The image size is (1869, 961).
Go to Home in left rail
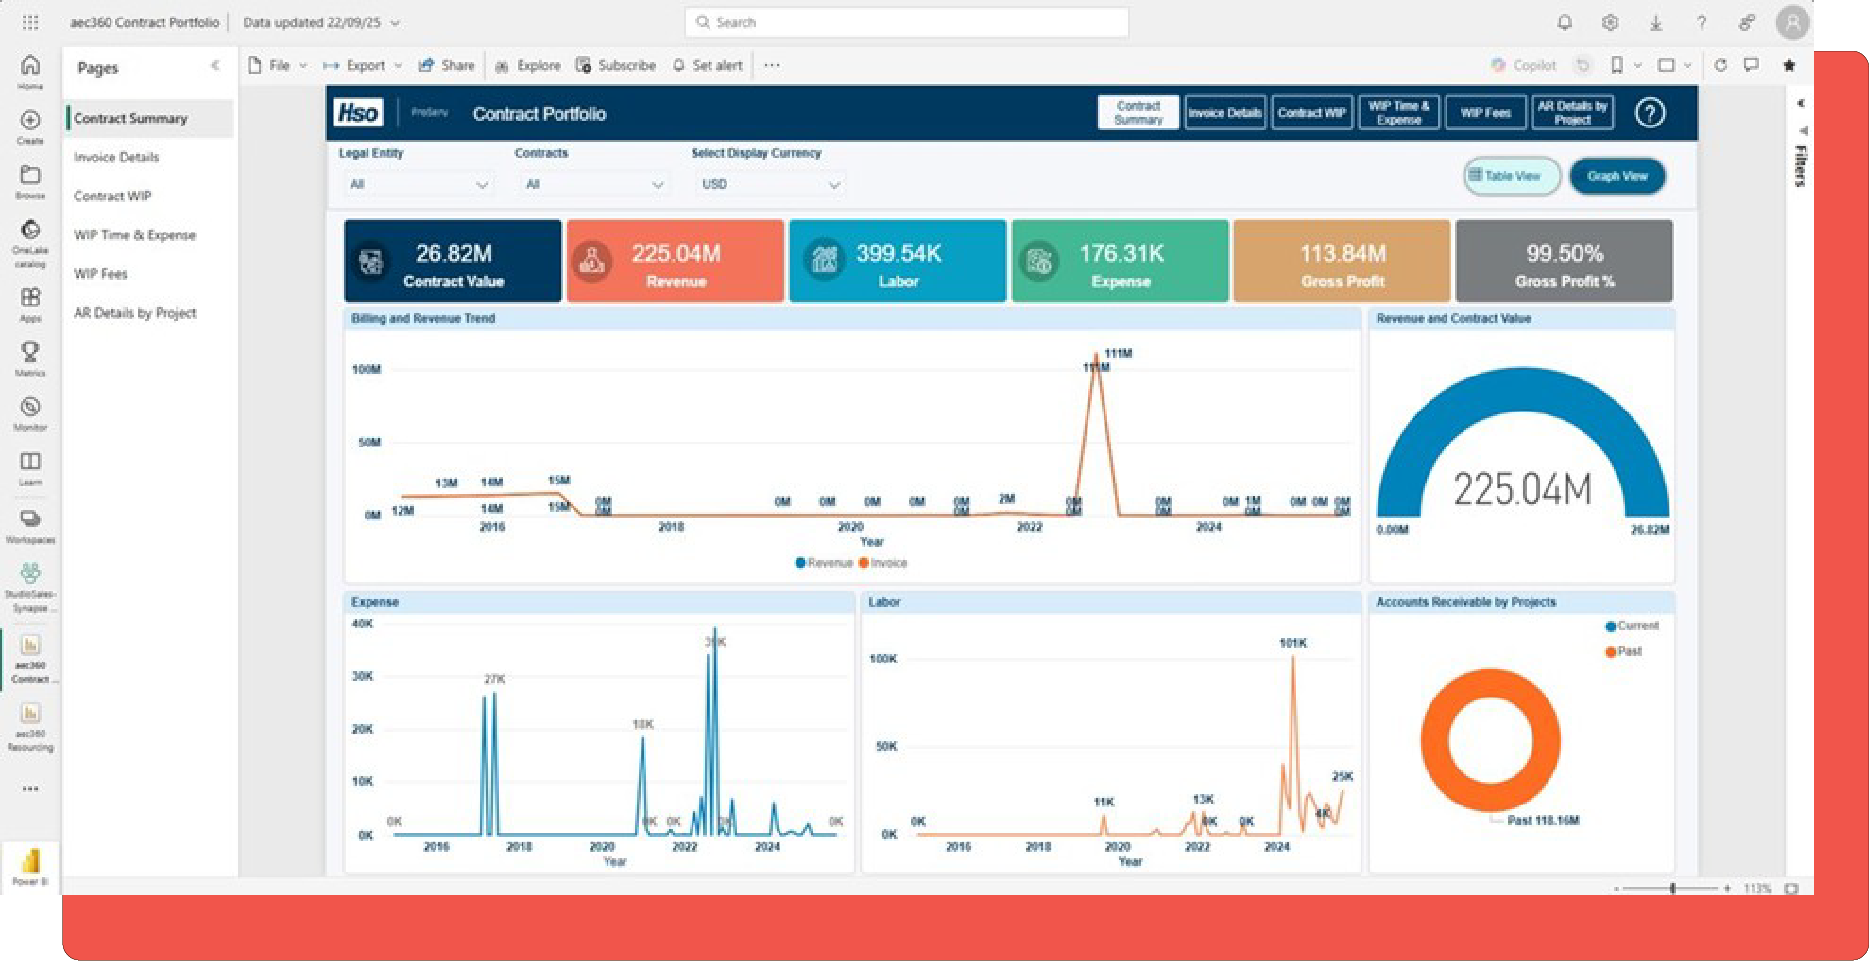point(31,71)
